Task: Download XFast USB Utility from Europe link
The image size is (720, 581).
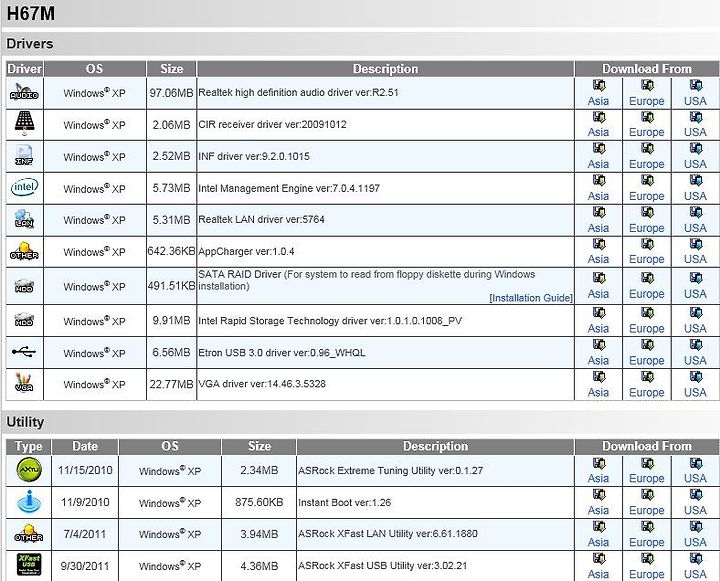Action: [x=647, y=575]
